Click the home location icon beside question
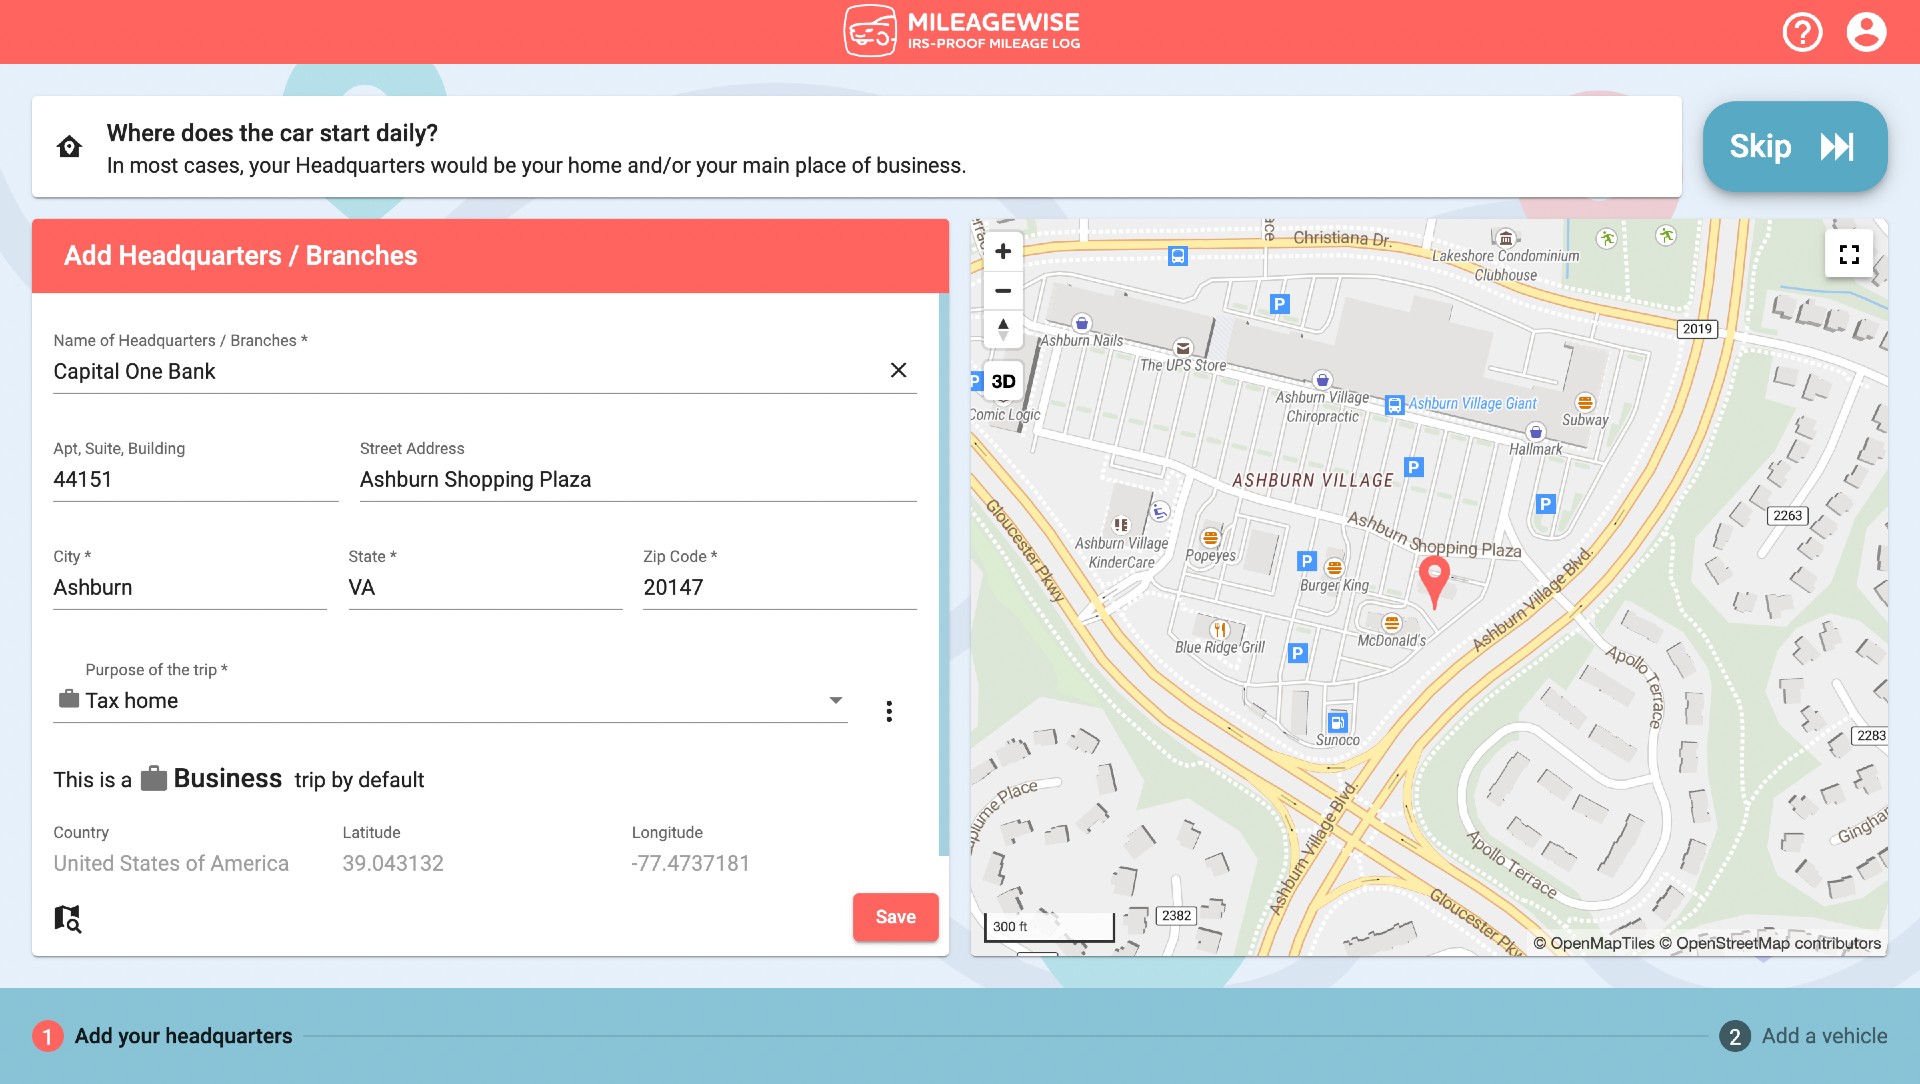Viewport: 1920px width, 1084px height. click(x=69, y=147)
